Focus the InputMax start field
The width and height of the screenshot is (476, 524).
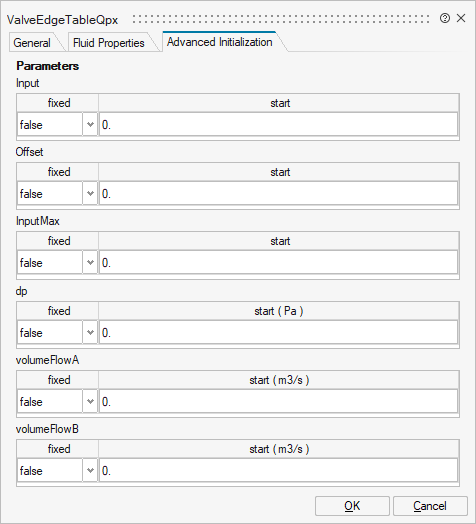(x=278, y=262)
